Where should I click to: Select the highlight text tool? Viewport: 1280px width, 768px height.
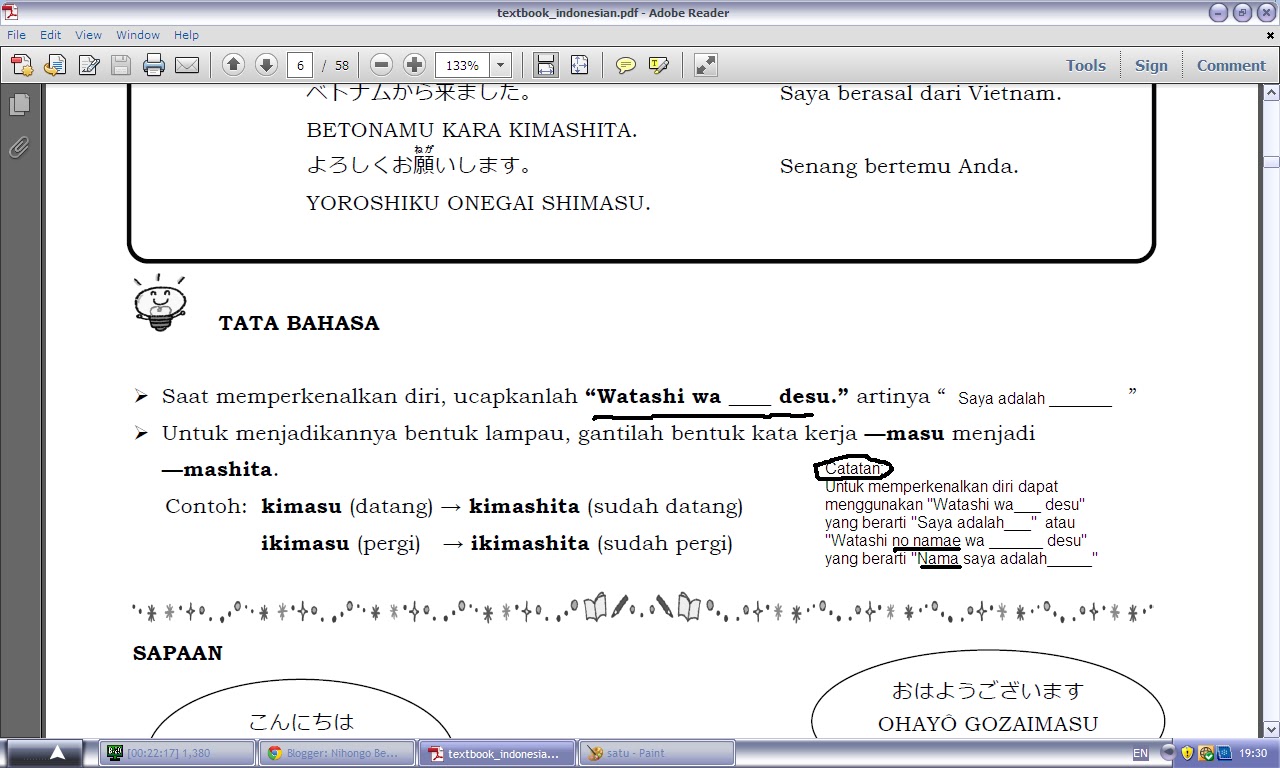(x=658, y=65)
